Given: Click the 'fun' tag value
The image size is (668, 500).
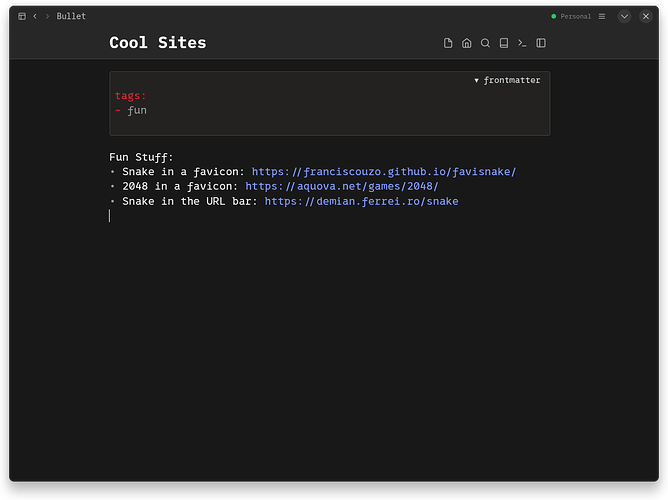Looking at the screenshot, I should 137,110.
